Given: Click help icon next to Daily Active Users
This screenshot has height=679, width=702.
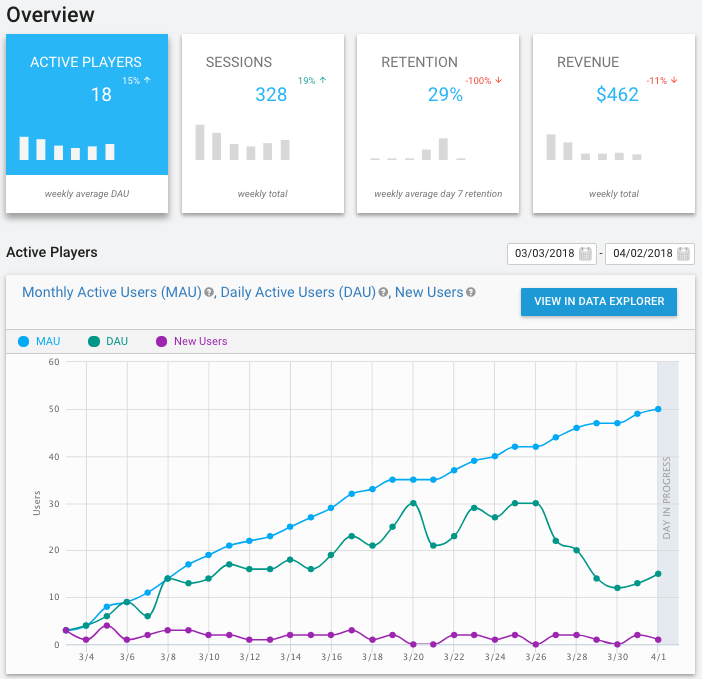Looking at the screenshot, I should click(382, 293).
